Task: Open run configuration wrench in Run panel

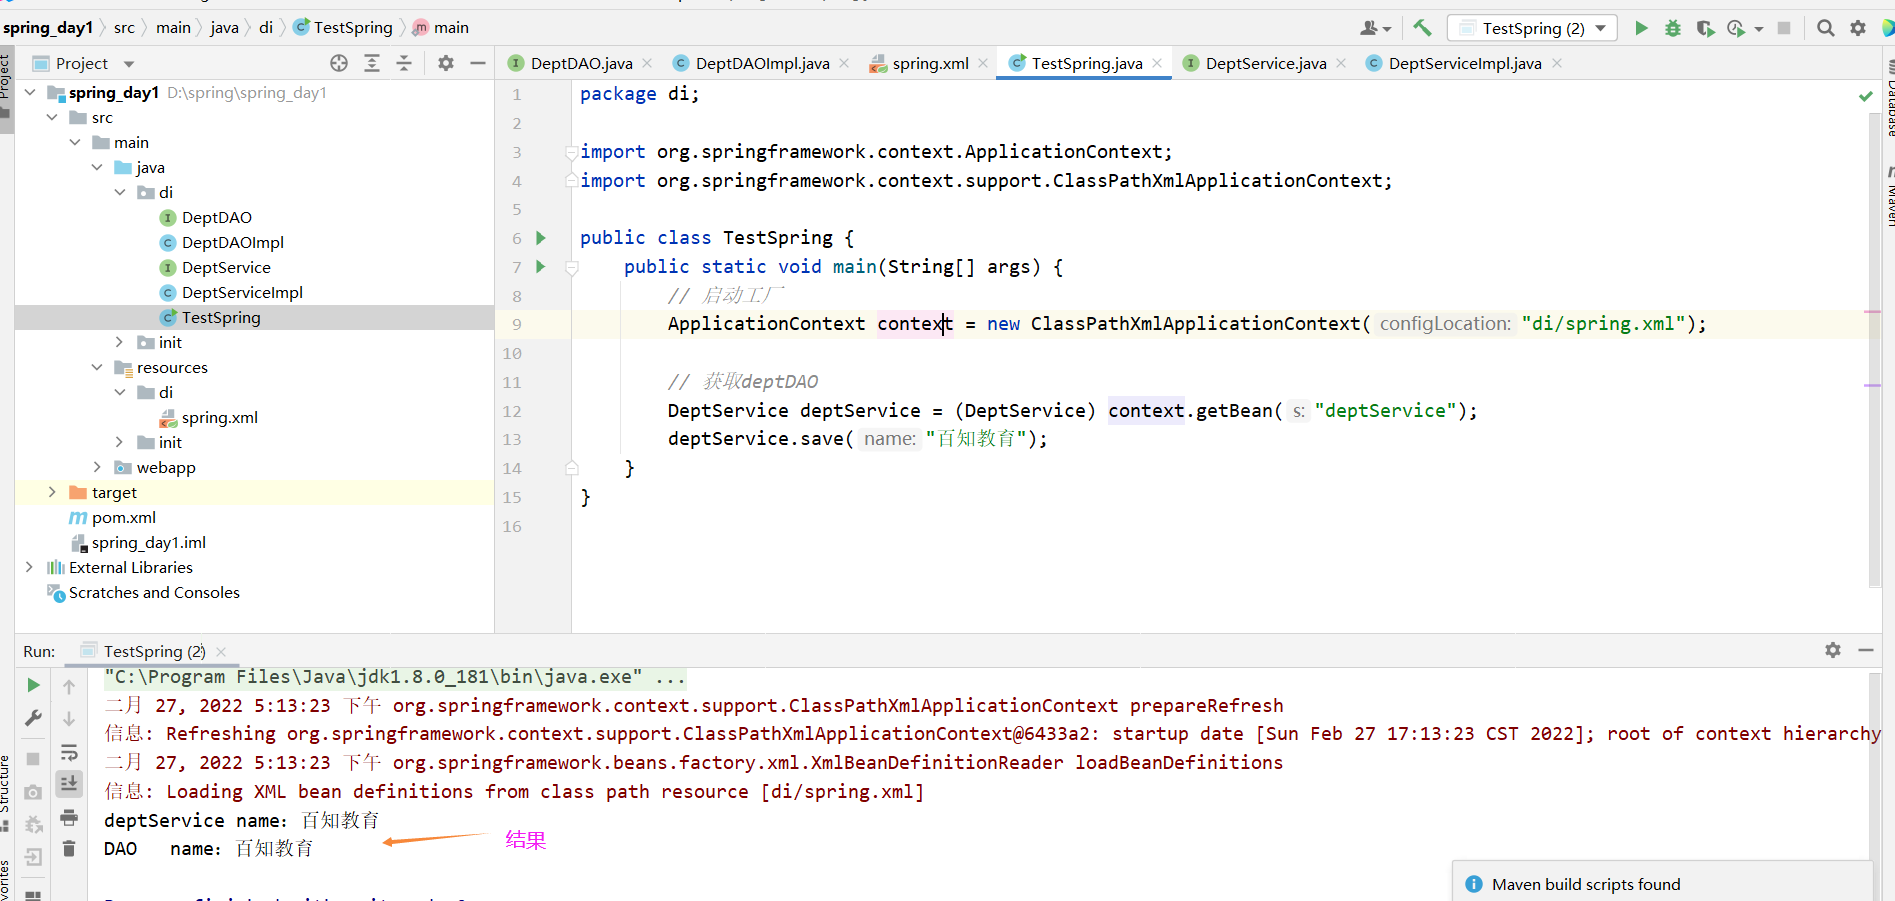Action: point(33,718)
